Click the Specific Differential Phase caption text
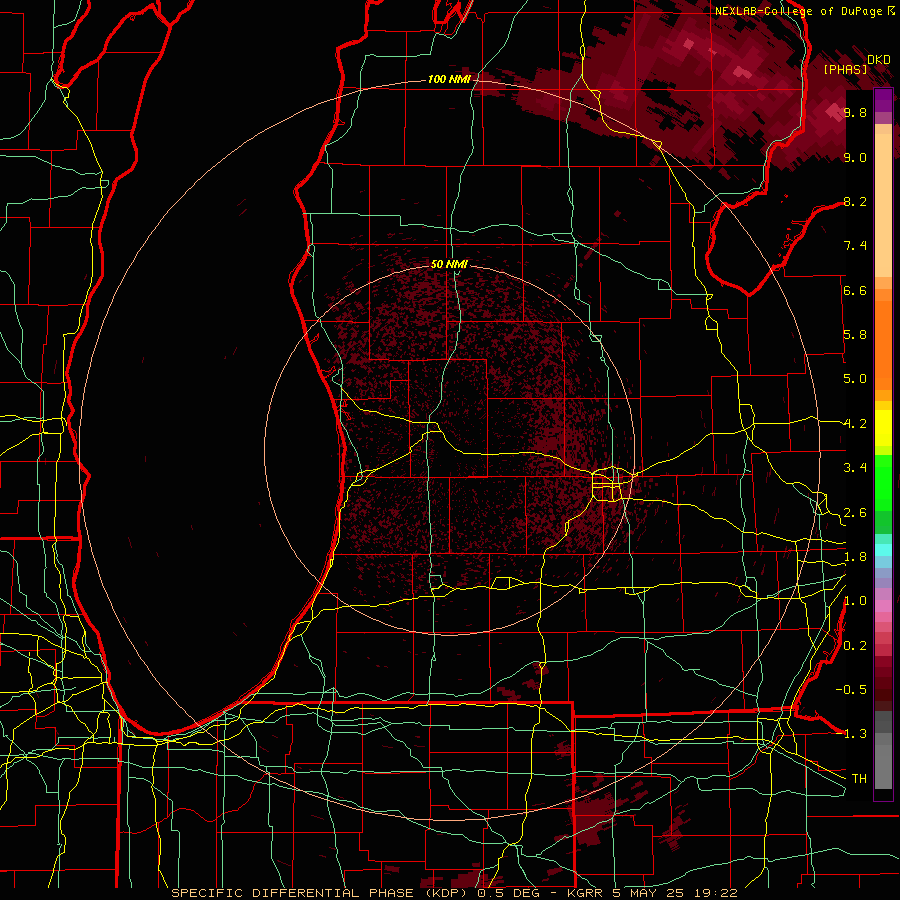This screenshot has width=900, height=900. coord(454,893)
